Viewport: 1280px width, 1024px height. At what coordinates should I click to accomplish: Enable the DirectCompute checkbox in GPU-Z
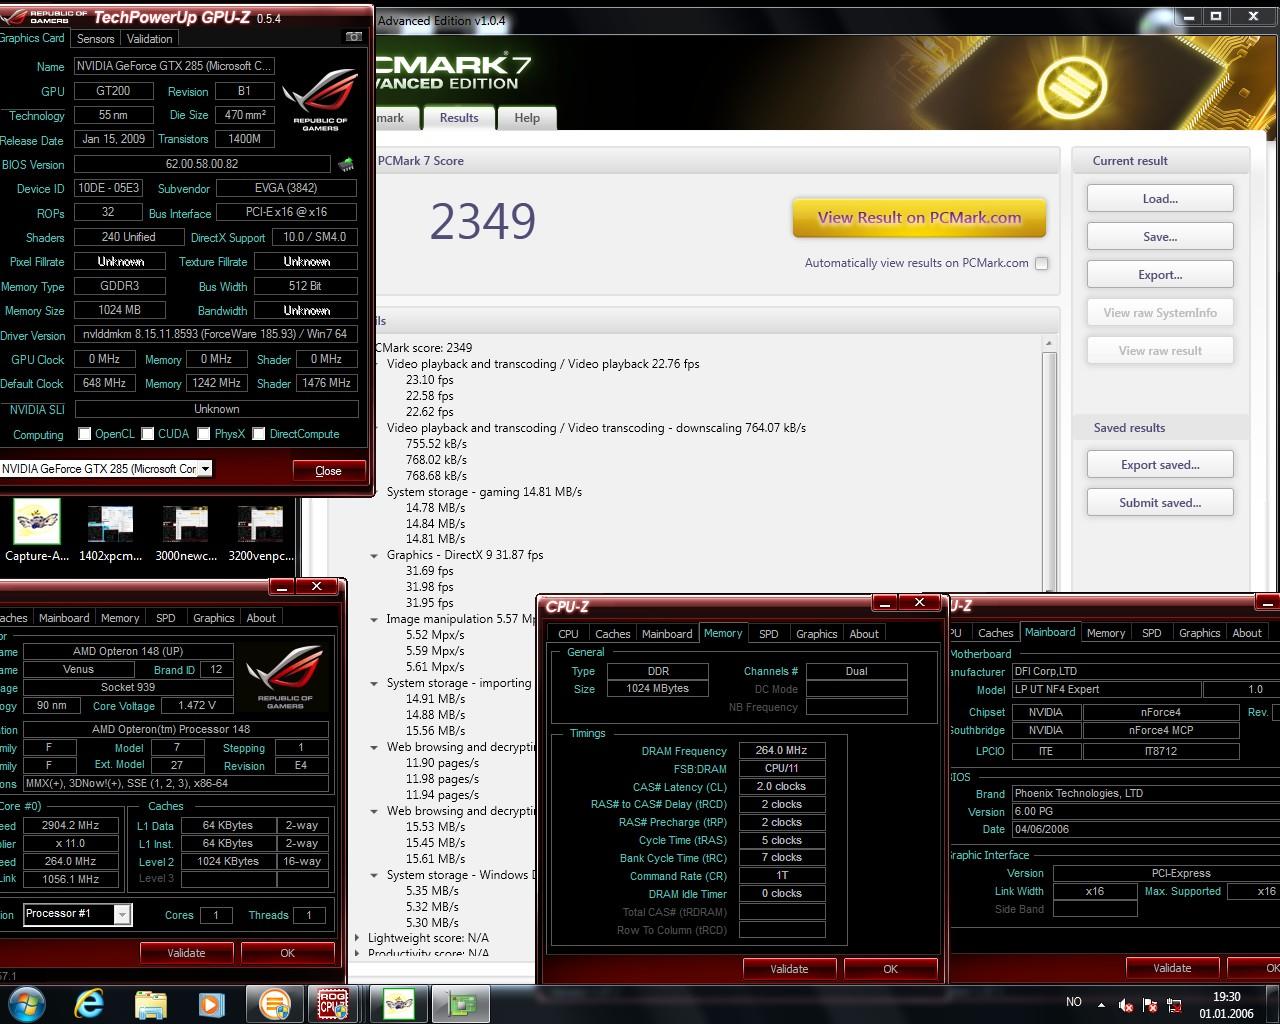point(259,434)
